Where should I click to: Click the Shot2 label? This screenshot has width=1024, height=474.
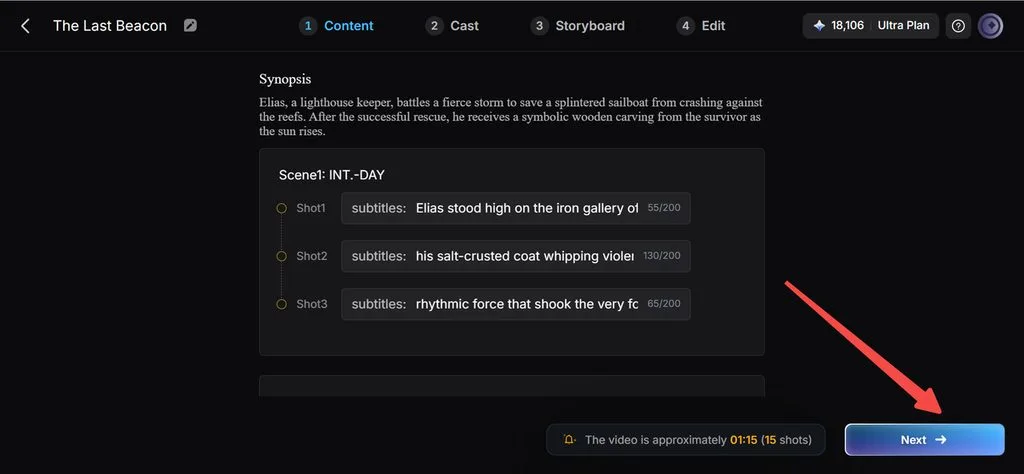[312, 256]
